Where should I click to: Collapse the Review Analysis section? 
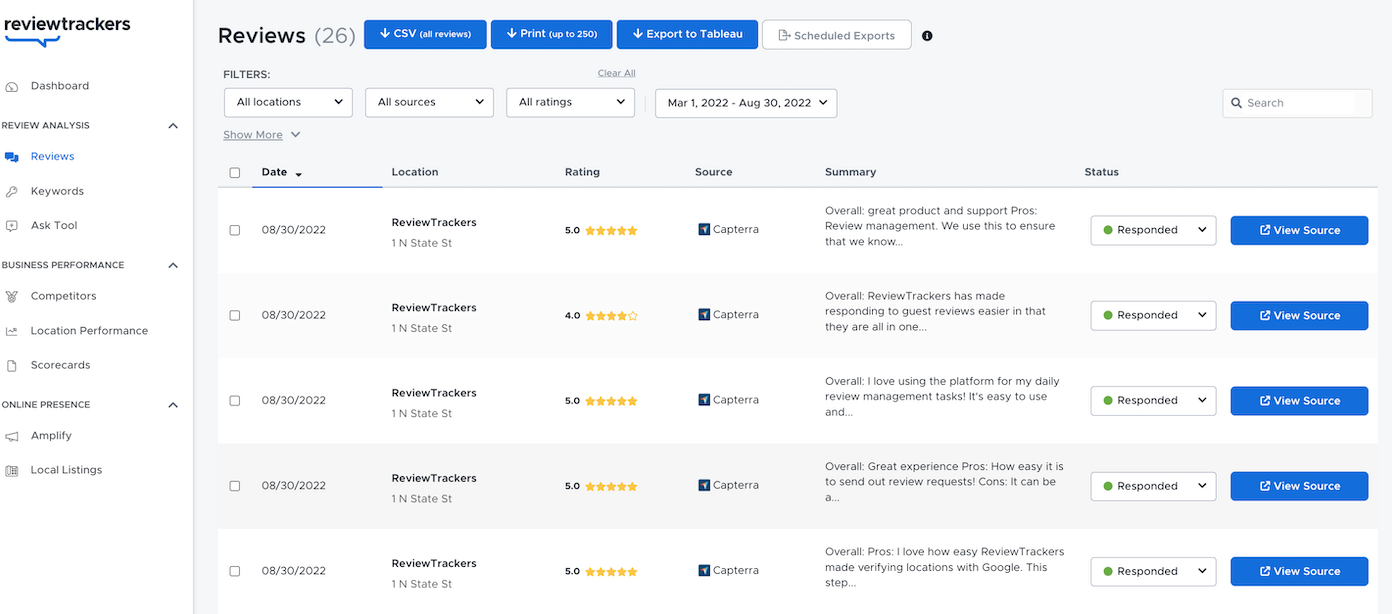(x=173, y=126)
